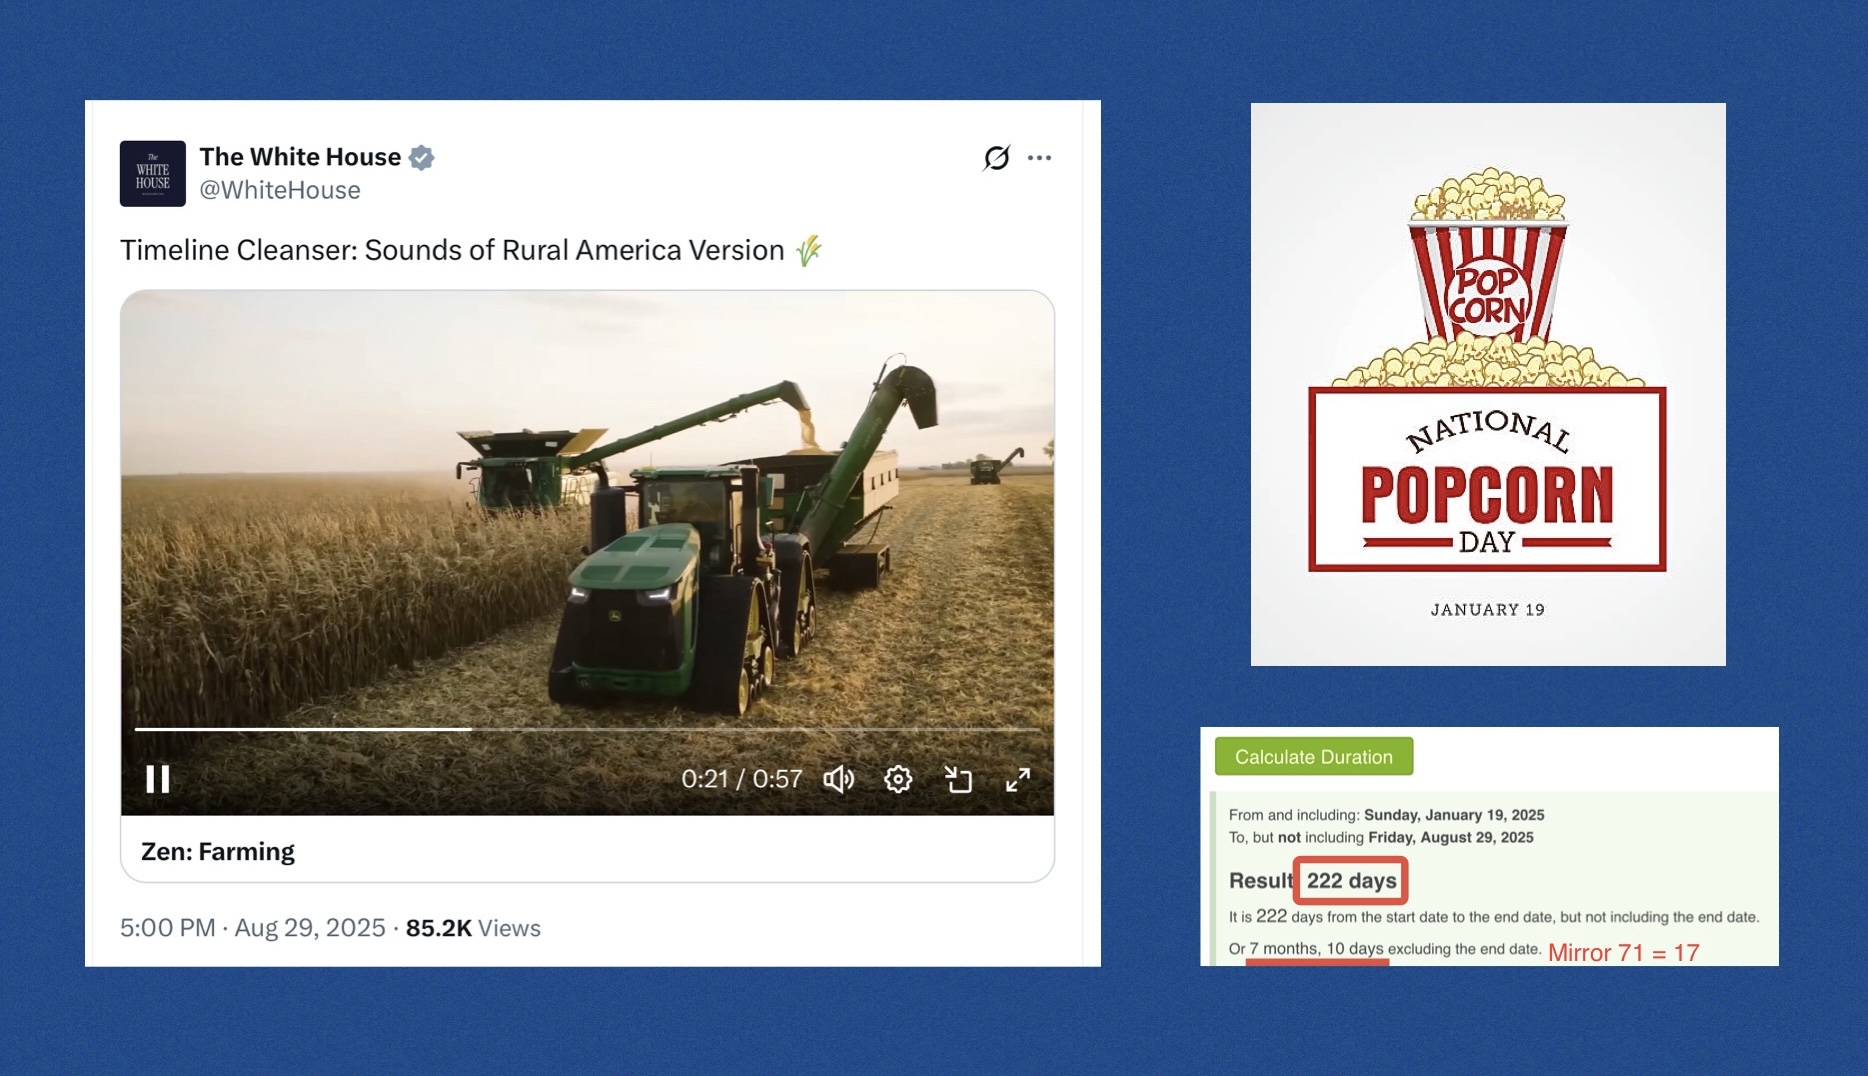The image size is (1868, 1076).
Task: Pause the Zen: Farming video
Action: coord(158,779)
